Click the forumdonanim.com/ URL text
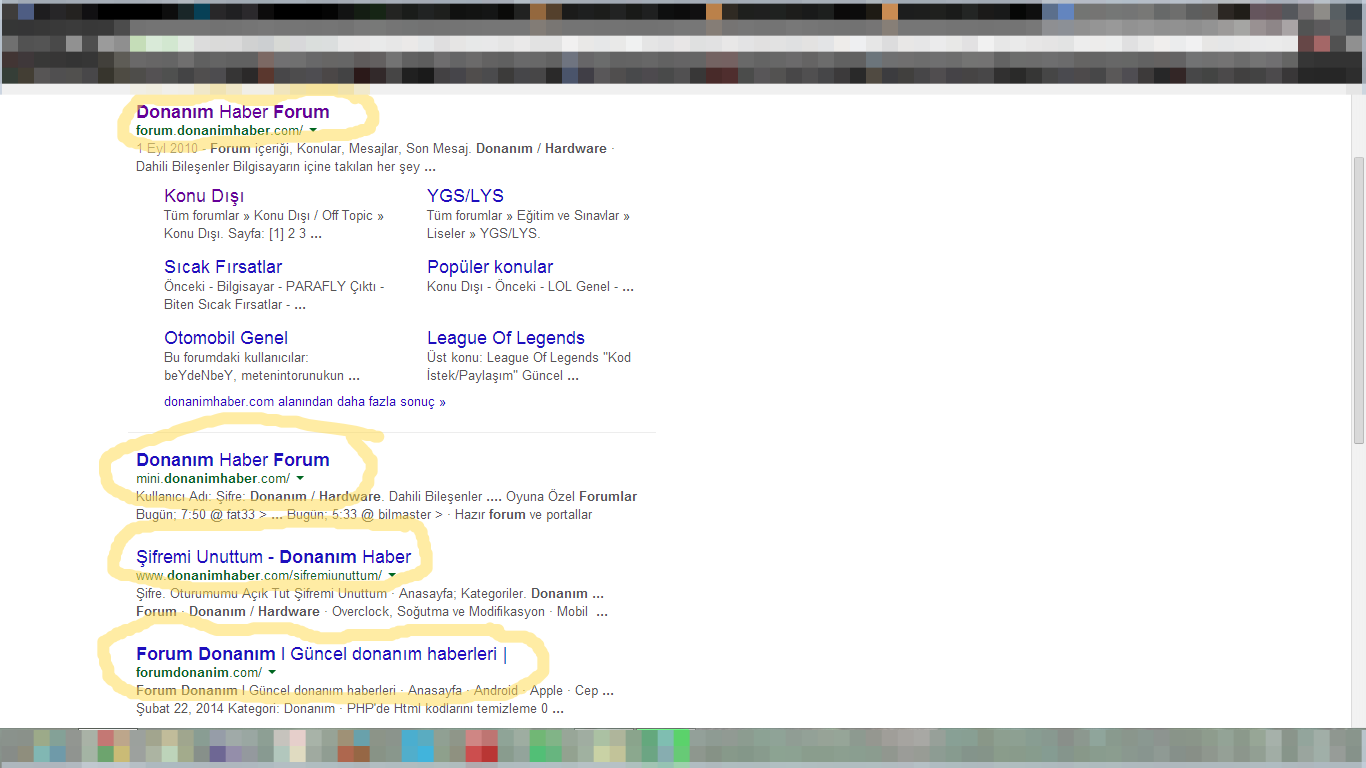This screenshot has width=1366, height=768. point(199,673)
